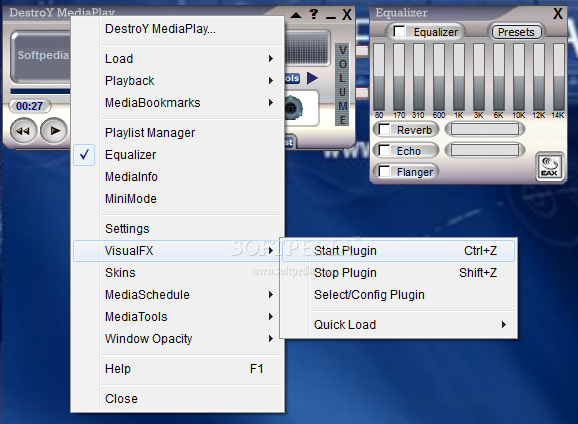
Task: Select Stop Plugin option
Action: [398, 272]
